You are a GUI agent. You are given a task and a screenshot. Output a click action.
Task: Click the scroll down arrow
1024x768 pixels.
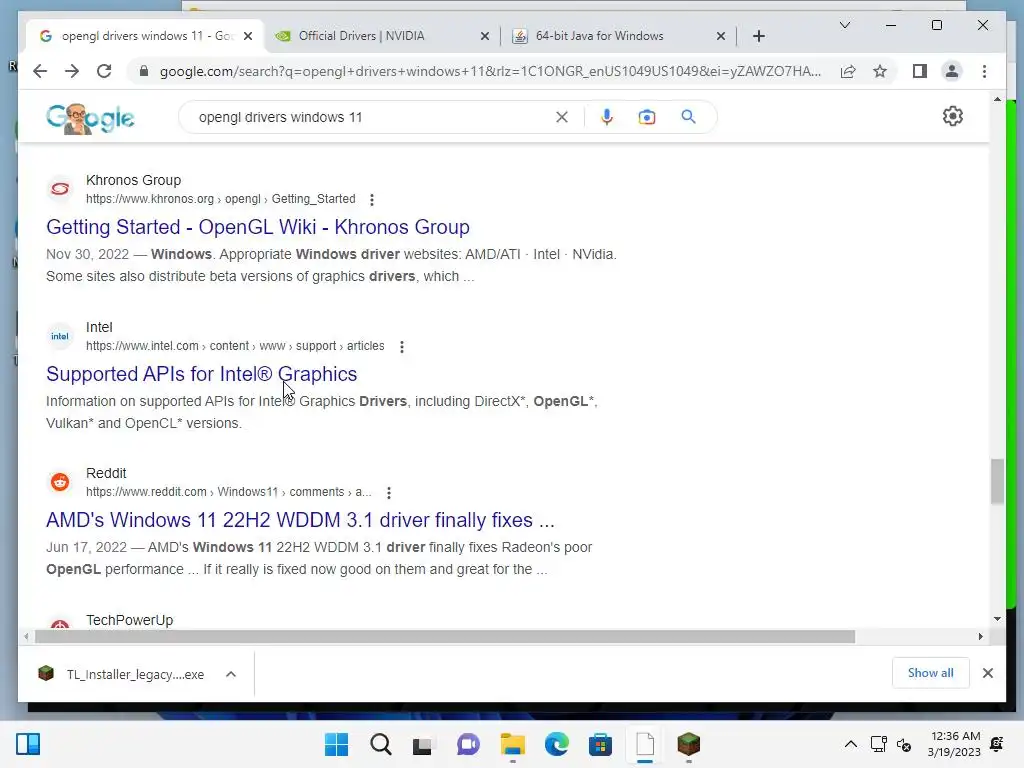(997, 619)
